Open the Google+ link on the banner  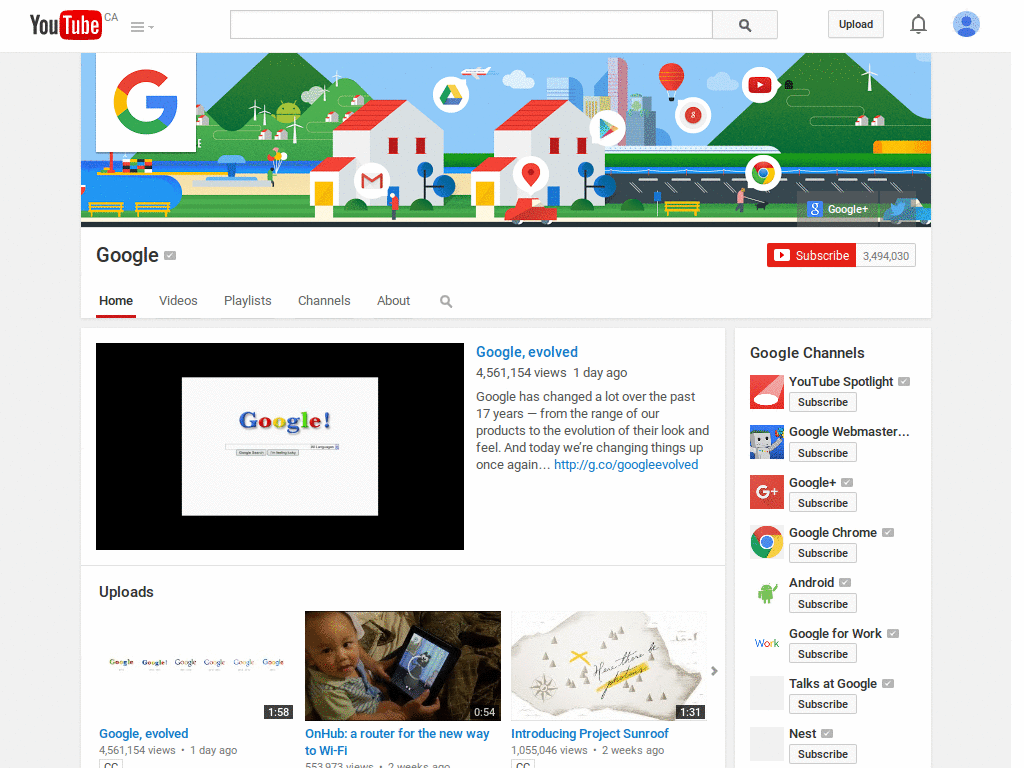[839, 209]
